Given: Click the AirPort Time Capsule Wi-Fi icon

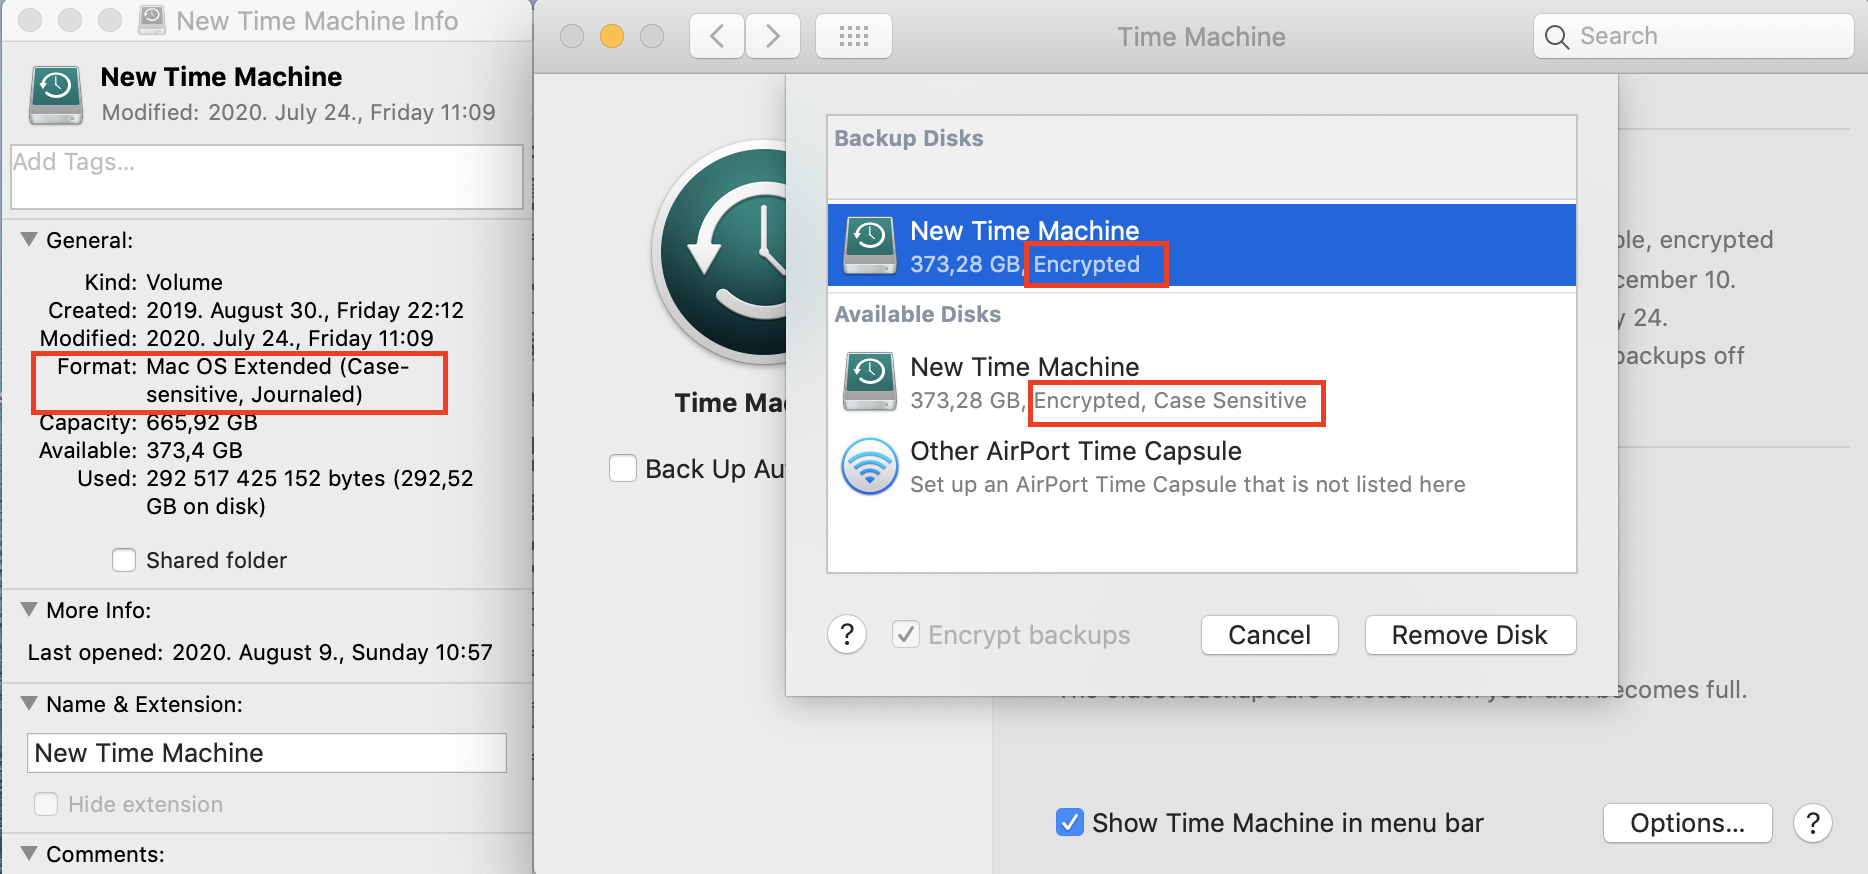Looking at the screenshot, I should click(x=870, y=466).
